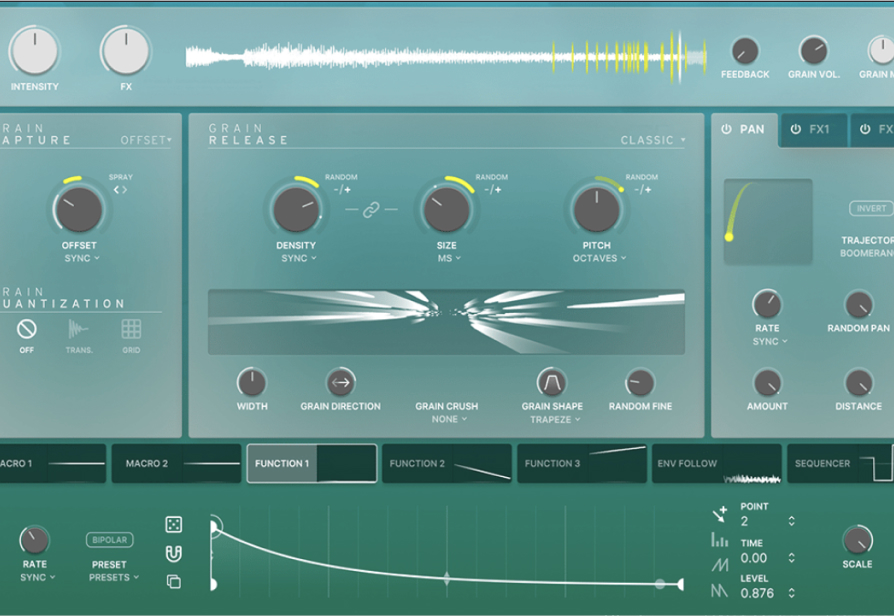
Task: Open the Preset Presets menu
Action: (x=114, y=577)
